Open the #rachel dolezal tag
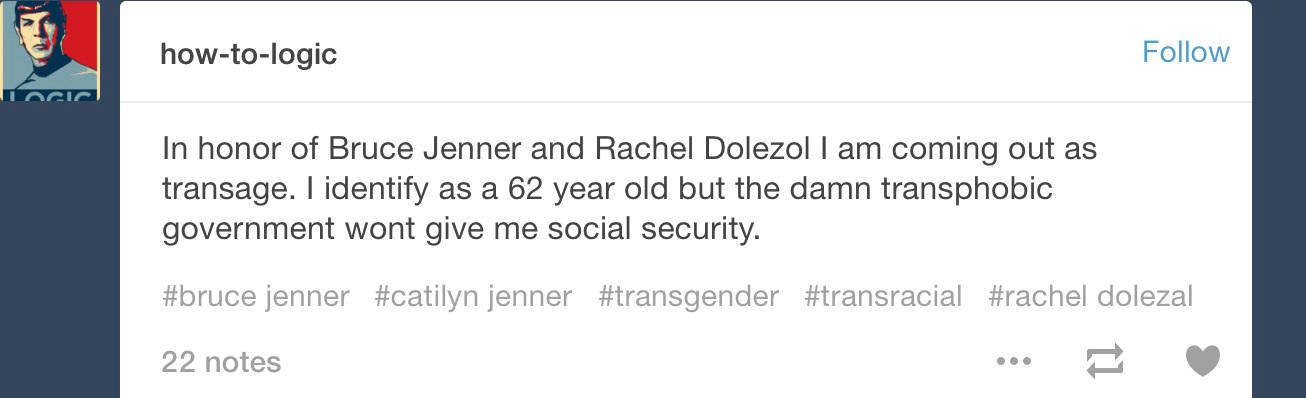This screenshot has width=1306, height=398. coord(1091,296)
